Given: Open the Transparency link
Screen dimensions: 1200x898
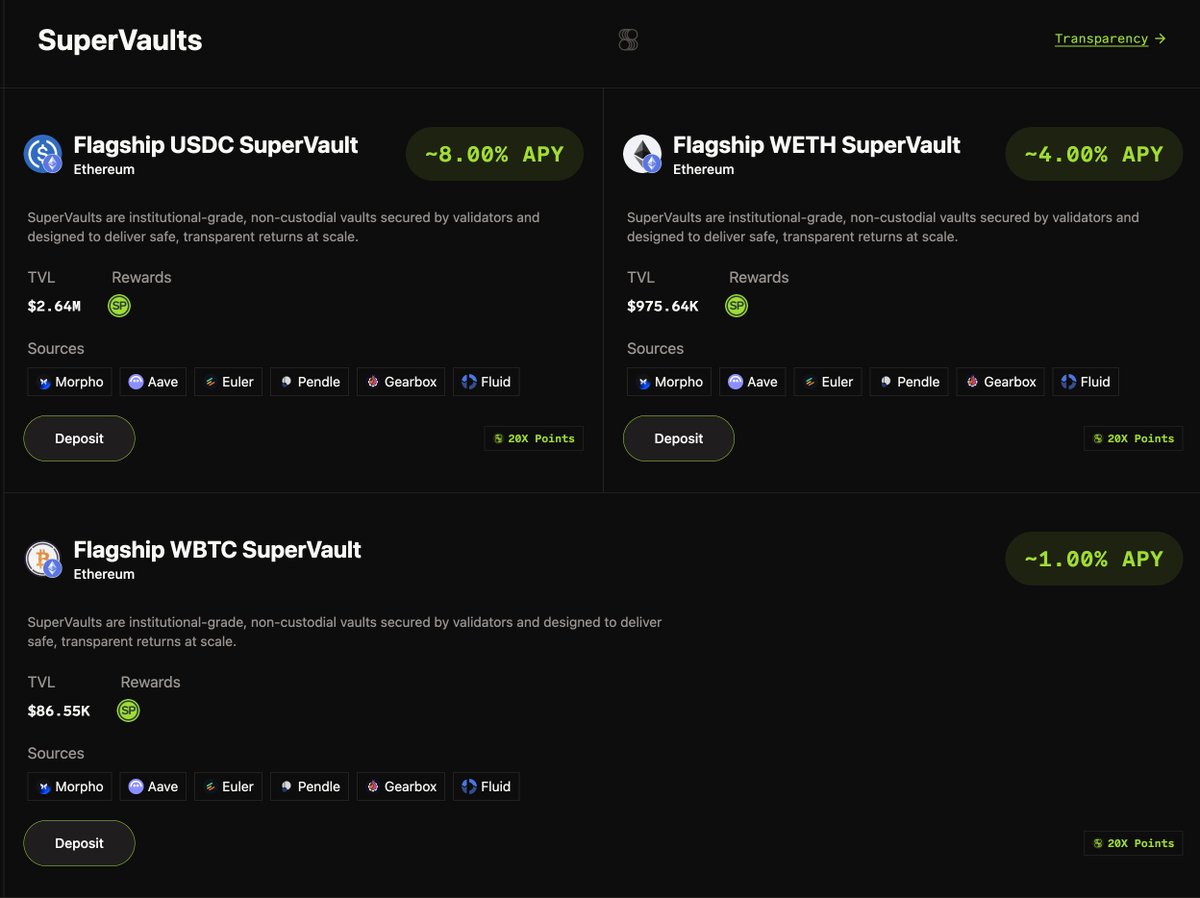Looking at the screenshot, I should [1110, 39].
